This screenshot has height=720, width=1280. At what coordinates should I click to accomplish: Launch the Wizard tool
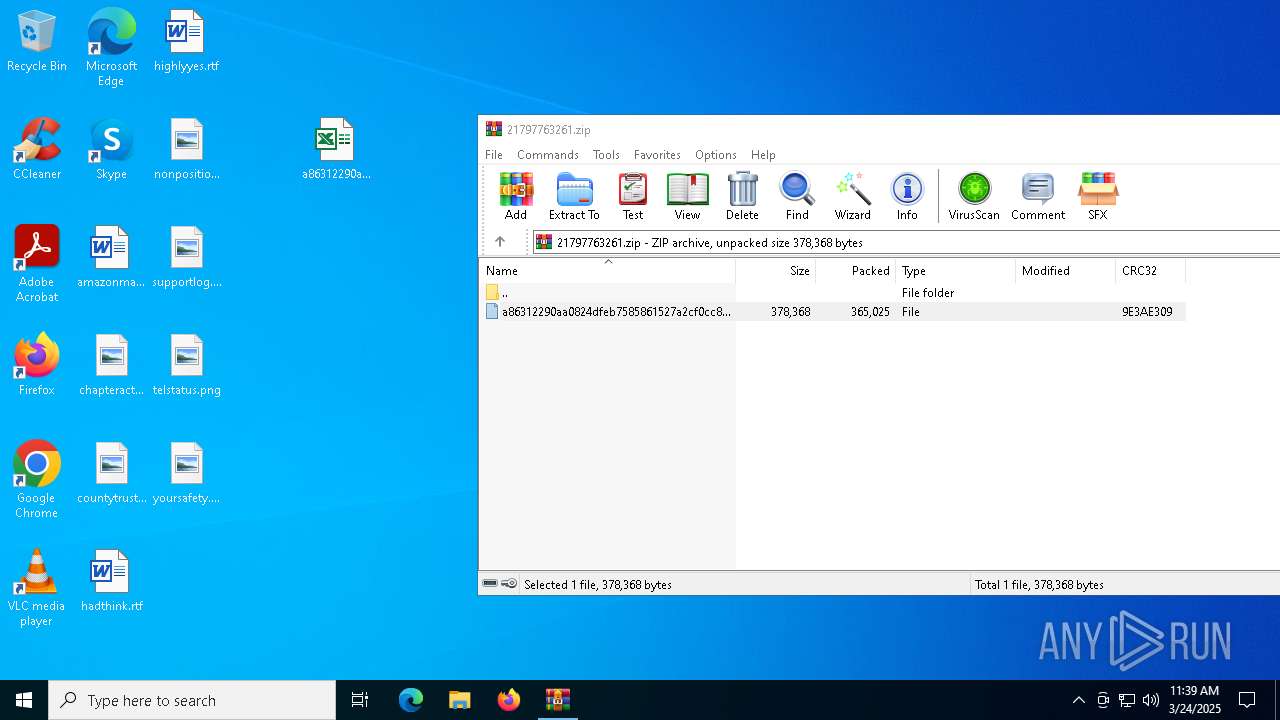(853, 196)
